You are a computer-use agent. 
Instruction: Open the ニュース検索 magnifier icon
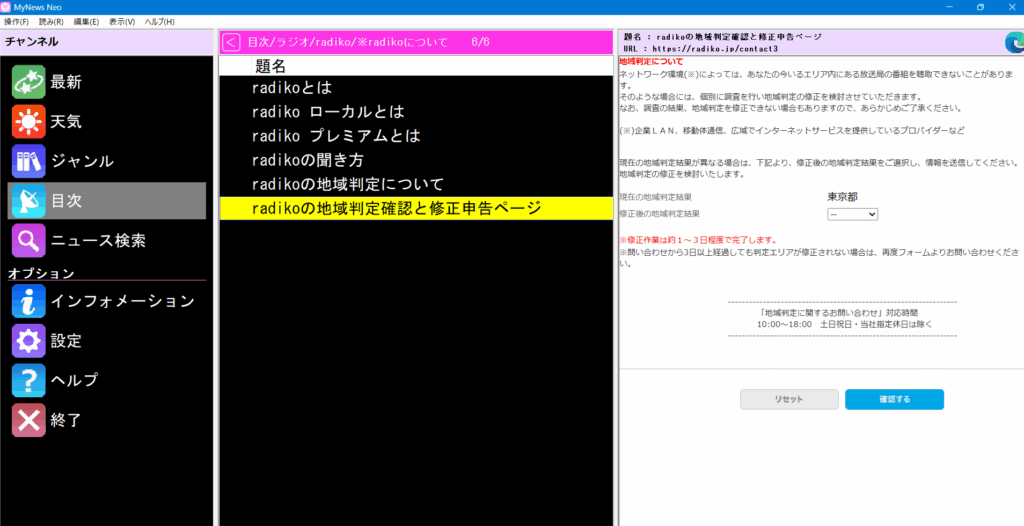28,240
